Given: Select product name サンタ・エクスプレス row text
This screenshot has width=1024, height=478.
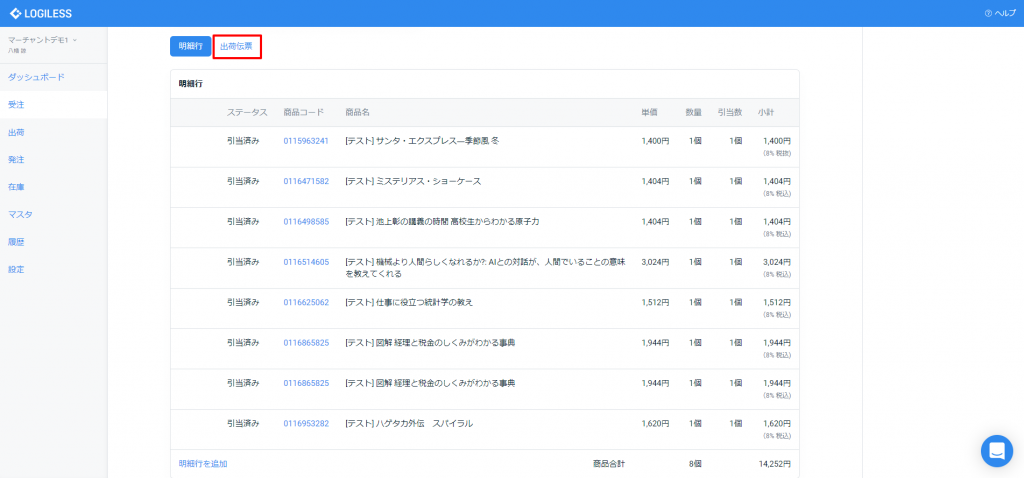Looking at the screenshot, I should [x=422, y=141].
